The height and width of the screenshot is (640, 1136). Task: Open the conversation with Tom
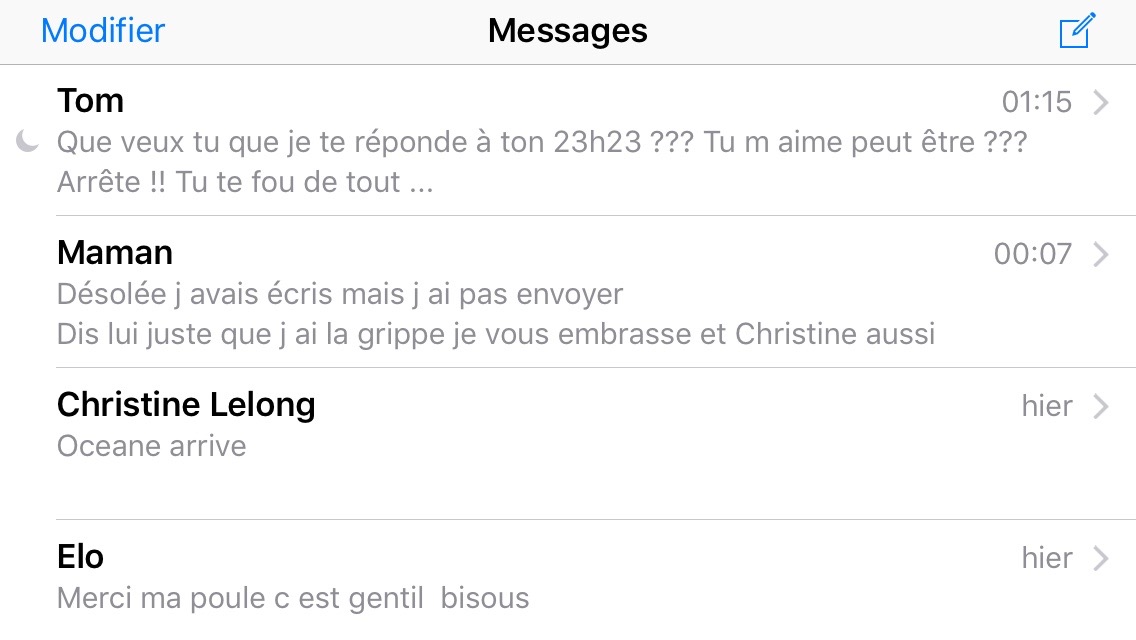tap(91, 101)
